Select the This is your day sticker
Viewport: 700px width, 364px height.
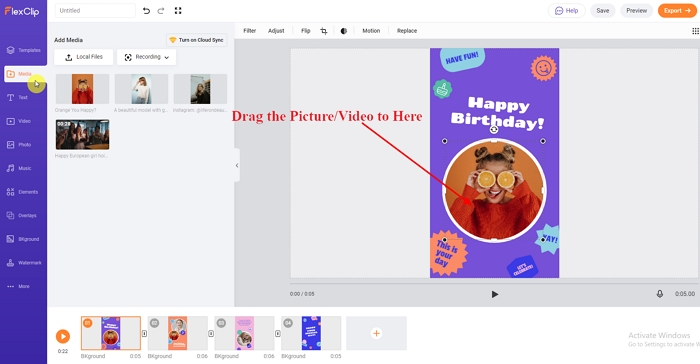click(448, 253)
